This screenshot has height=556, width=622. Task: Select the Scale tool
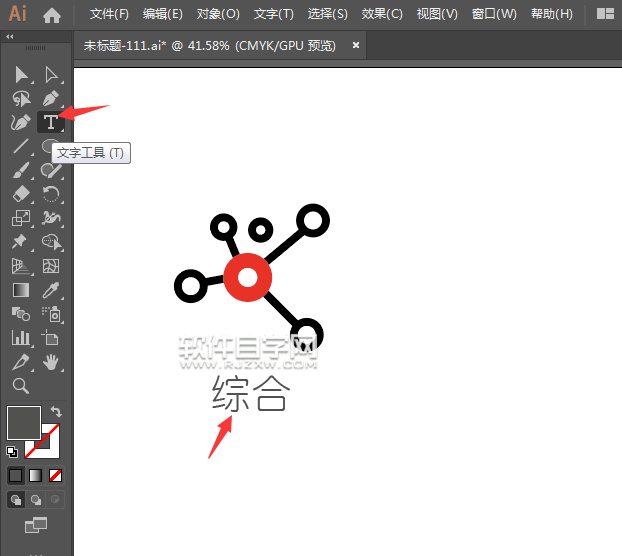(21, 218)
